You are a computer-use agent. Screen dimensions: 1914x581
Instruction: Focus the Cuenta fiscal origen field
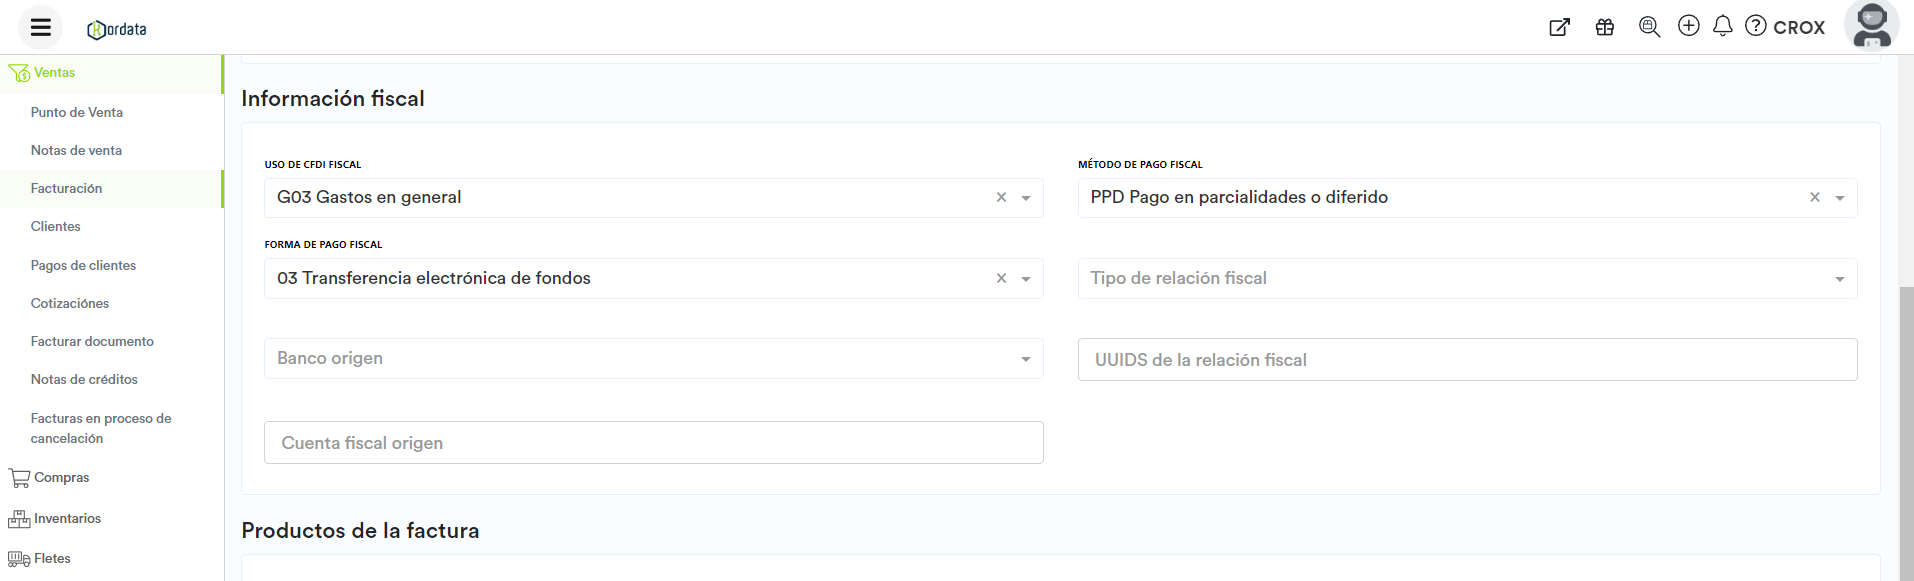[653, 443]
